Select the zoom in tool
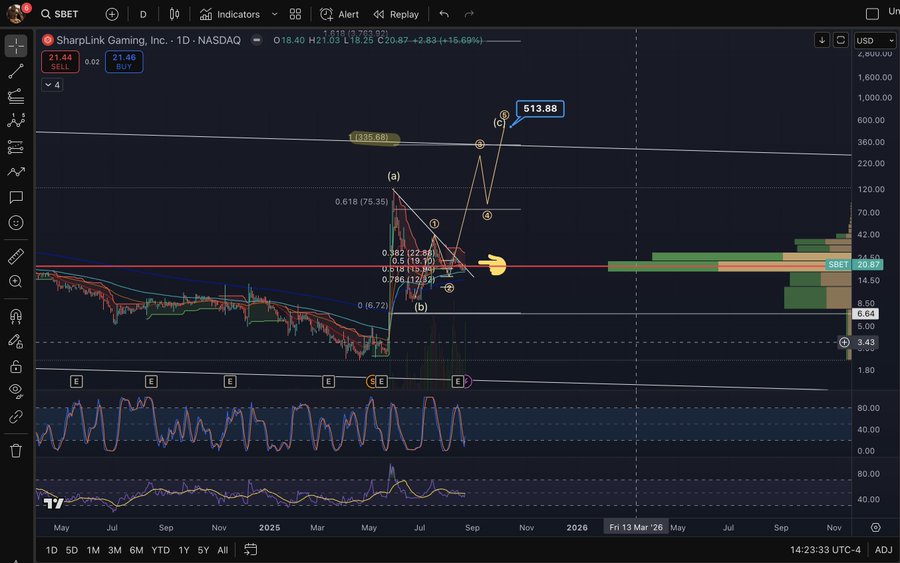 tap(16, 281)
